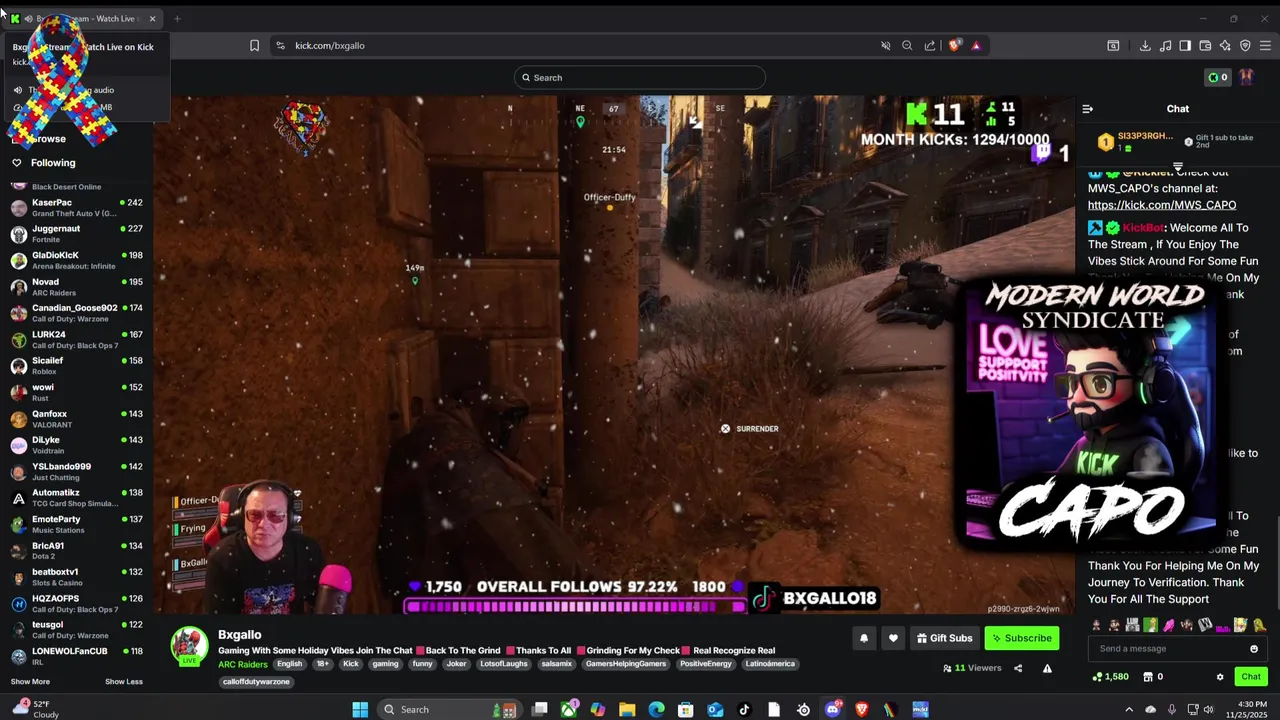
Task: Click the Kick search field
Action: (640, 77)
